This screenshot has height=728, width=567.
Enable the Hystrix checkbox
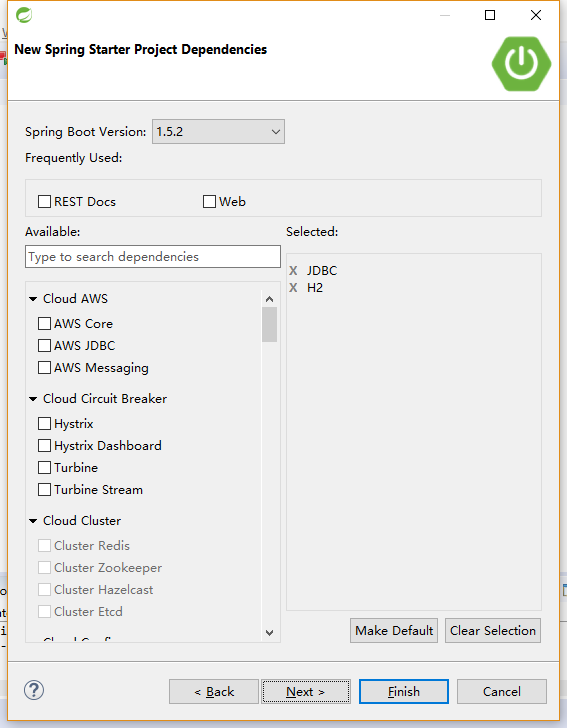tap(45, 423)
